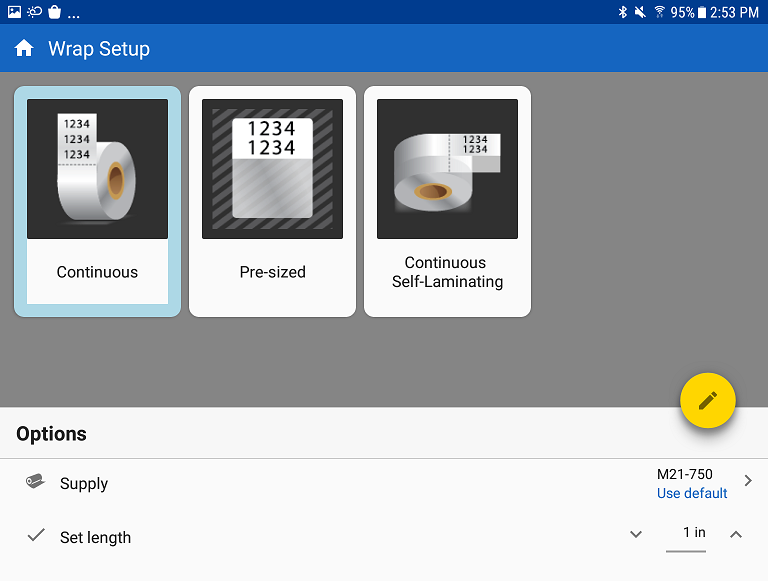Toggle the Set length checkmark

click(x=36, y=535)
